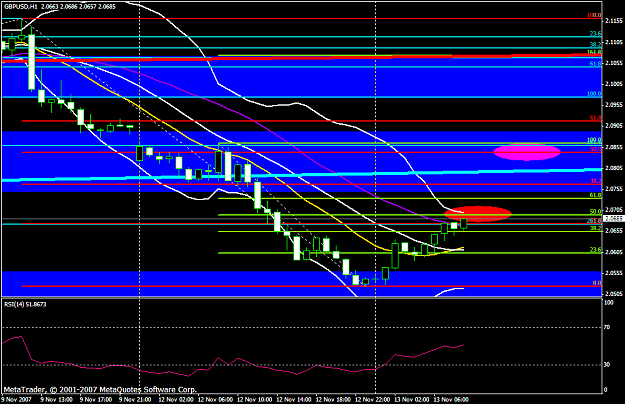The width and height of the screenshot is (625, 404).
Task: Click the 2.1005 price axis label
Action: pyautogui.click(x=614, y=84)
